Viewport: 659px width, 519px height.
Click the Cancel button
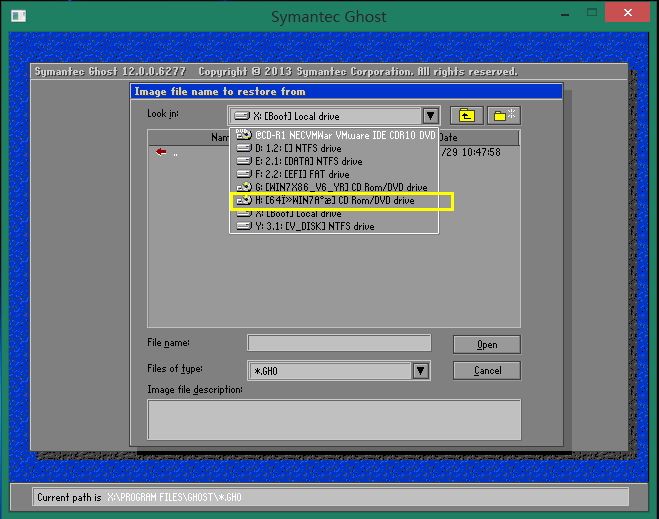click(x=487, y=371)
